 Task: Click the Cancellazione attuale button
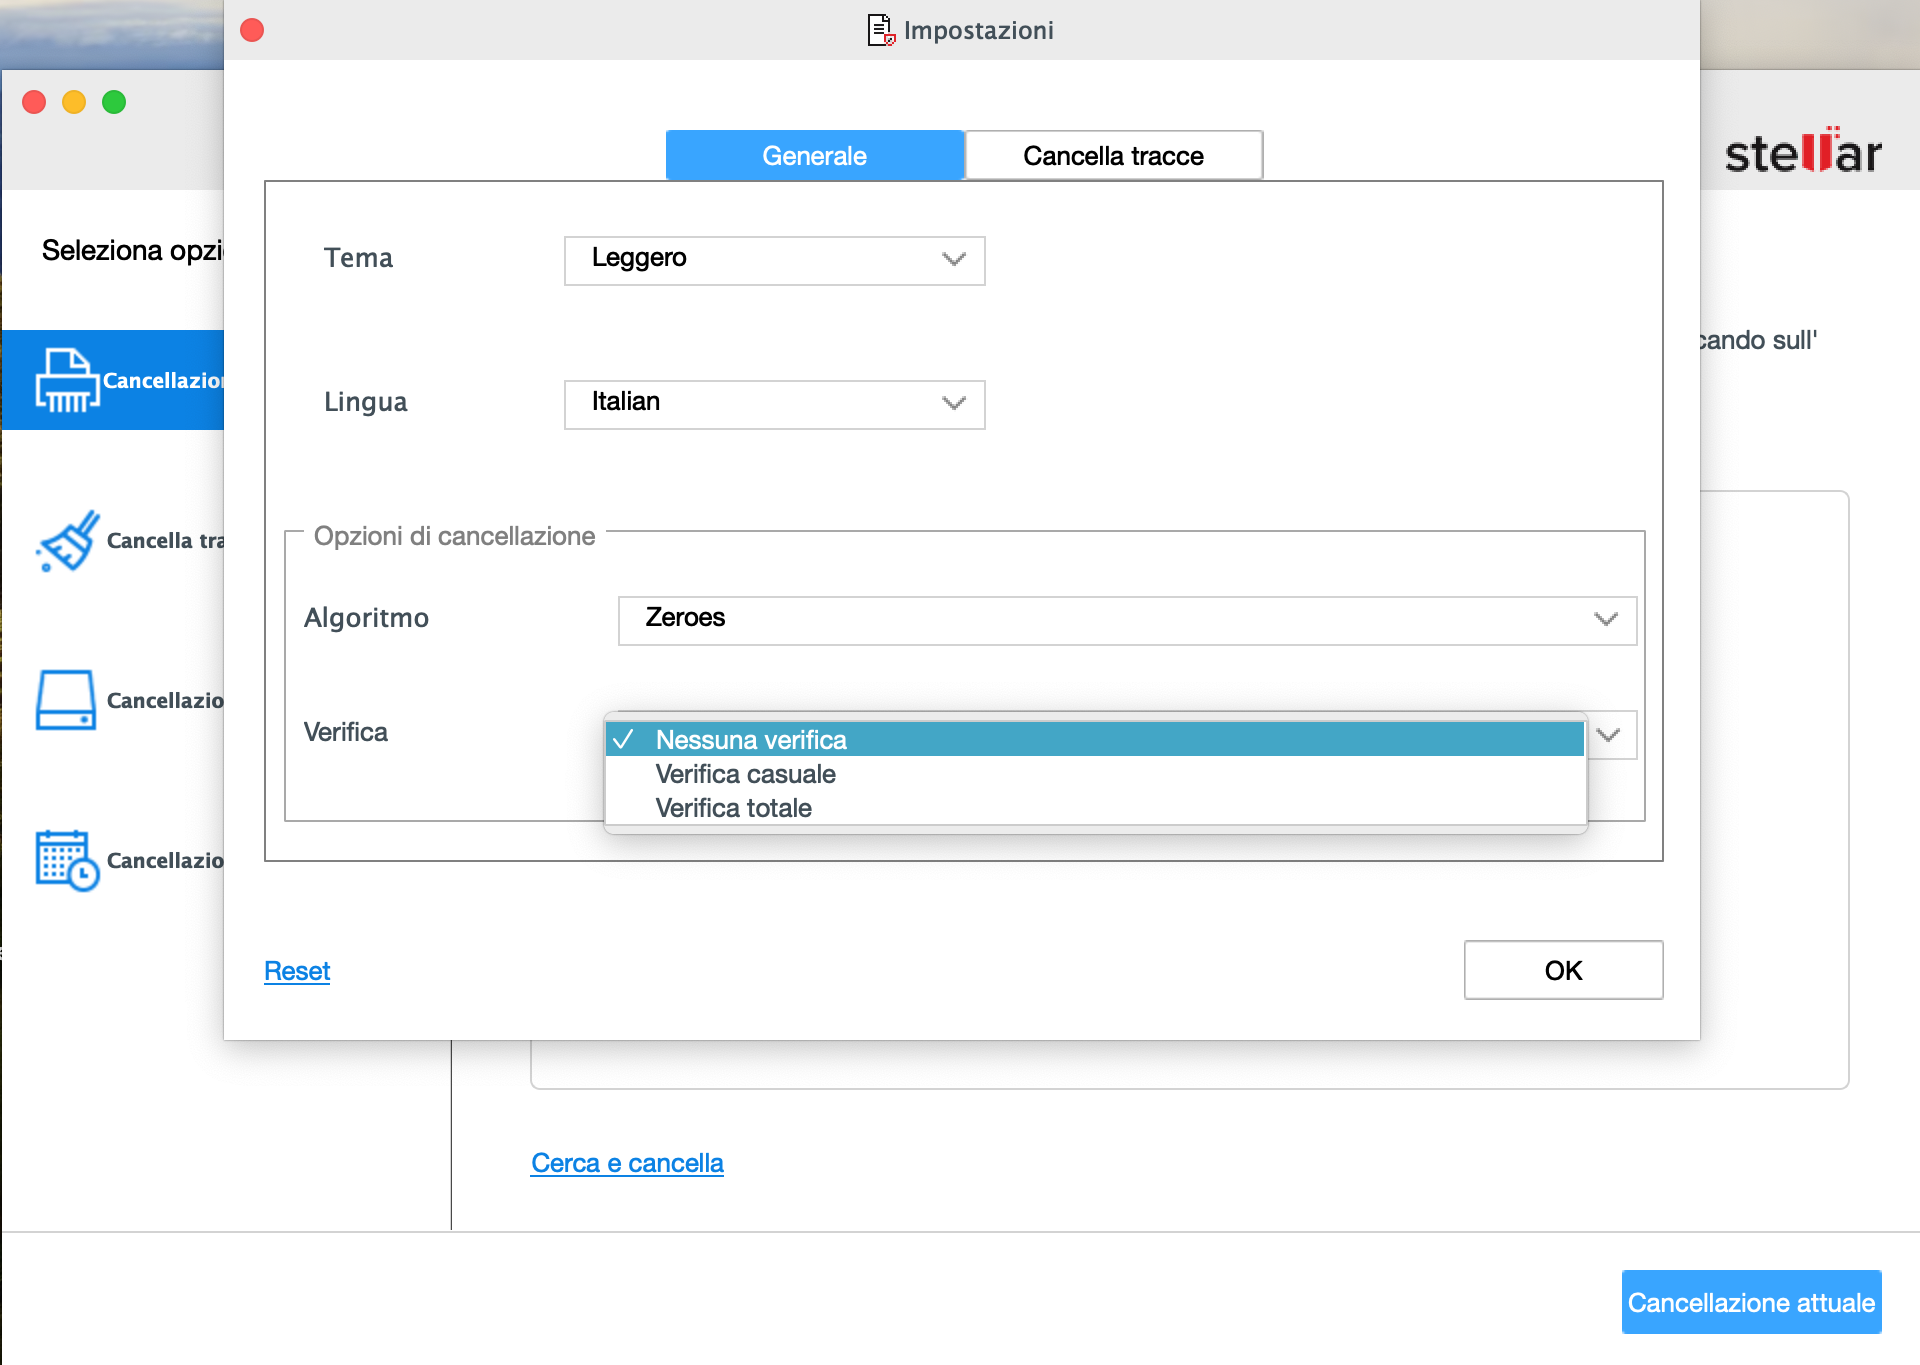[1751, 1302]
